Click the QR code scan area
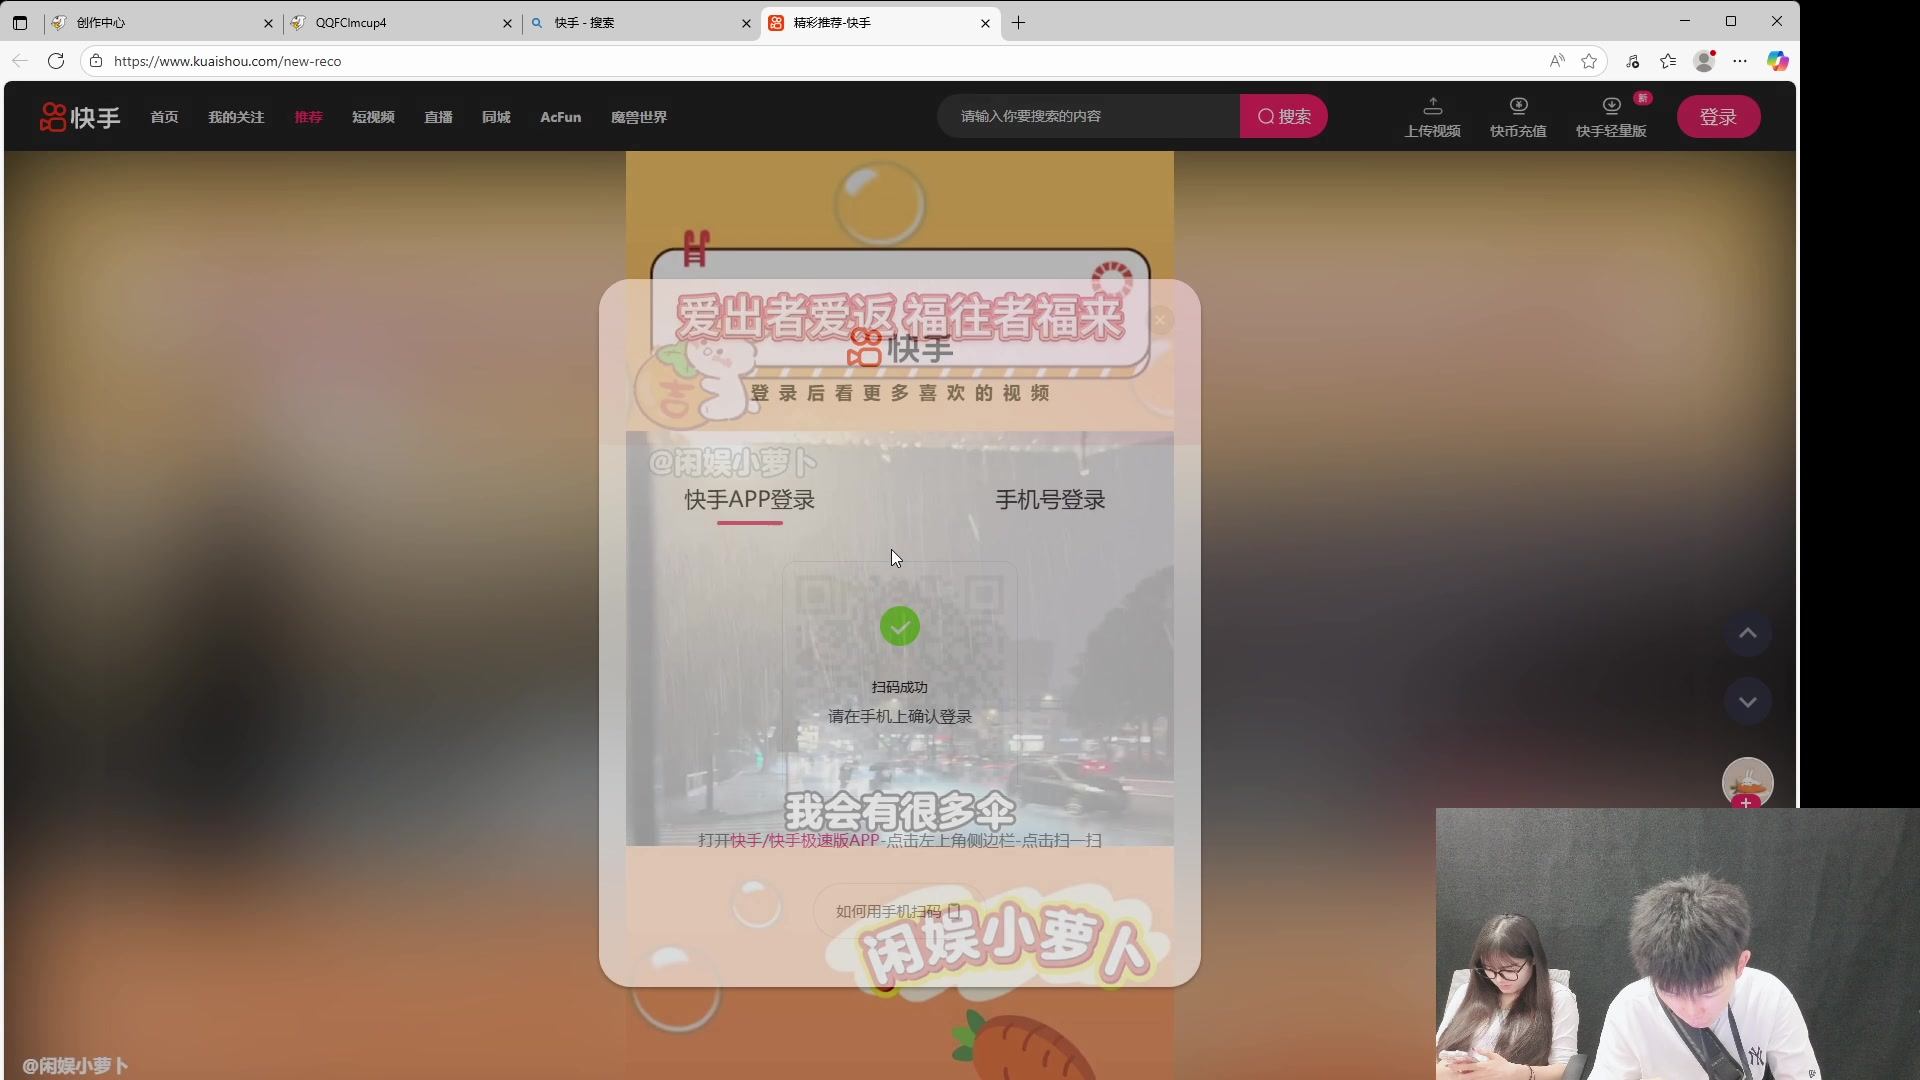 899,678
